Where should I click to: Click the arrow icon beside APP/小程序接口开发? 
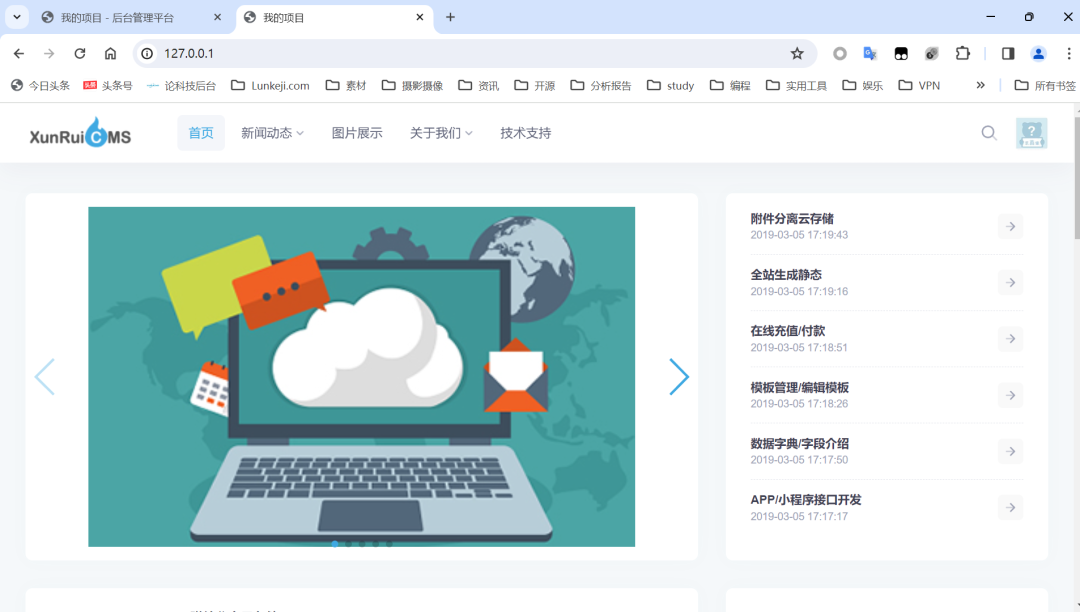1010,507
